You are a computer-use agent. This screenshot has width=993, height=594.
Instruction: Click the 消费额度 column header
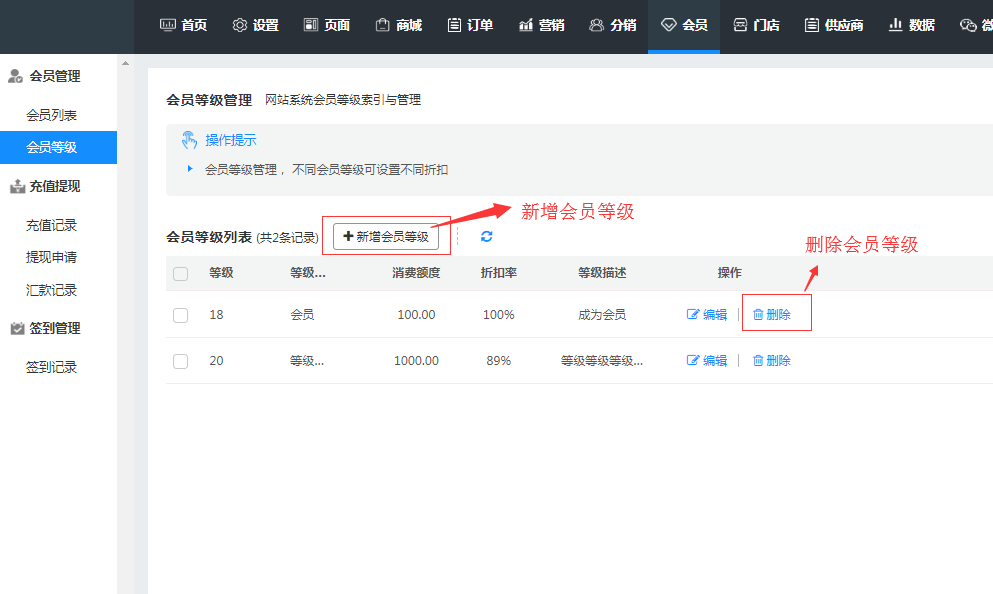(415, 273)
